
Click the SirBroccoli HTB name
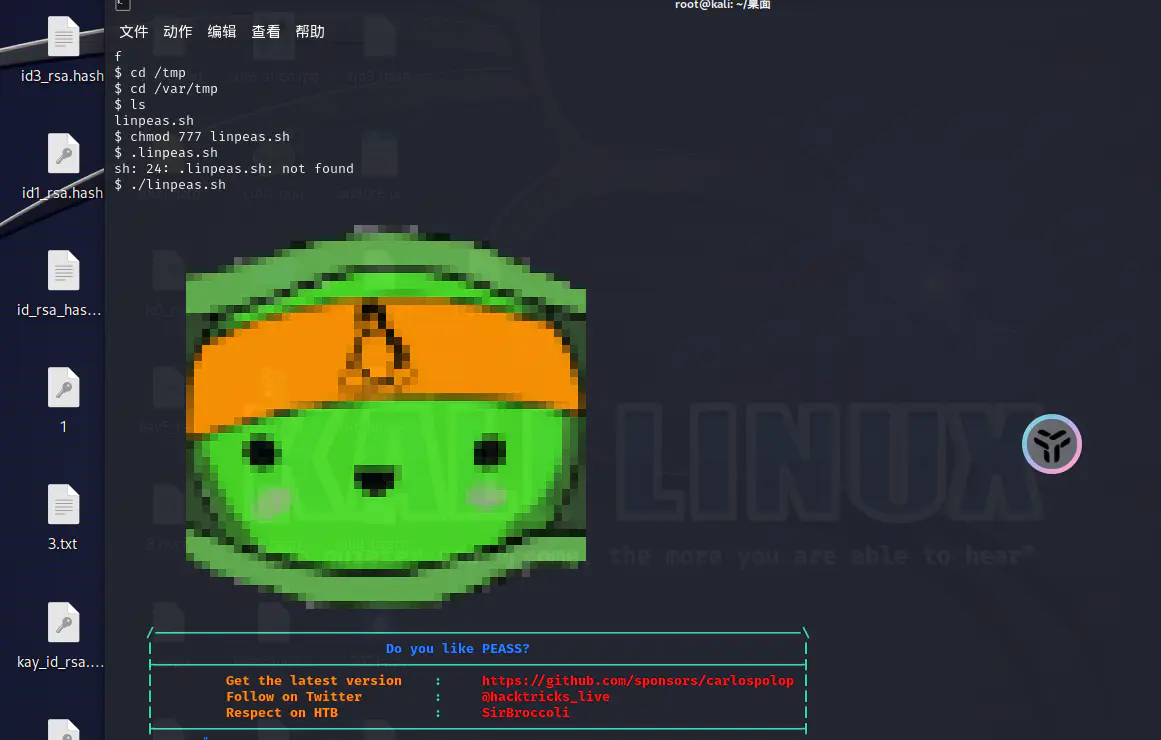click(526, 713)
